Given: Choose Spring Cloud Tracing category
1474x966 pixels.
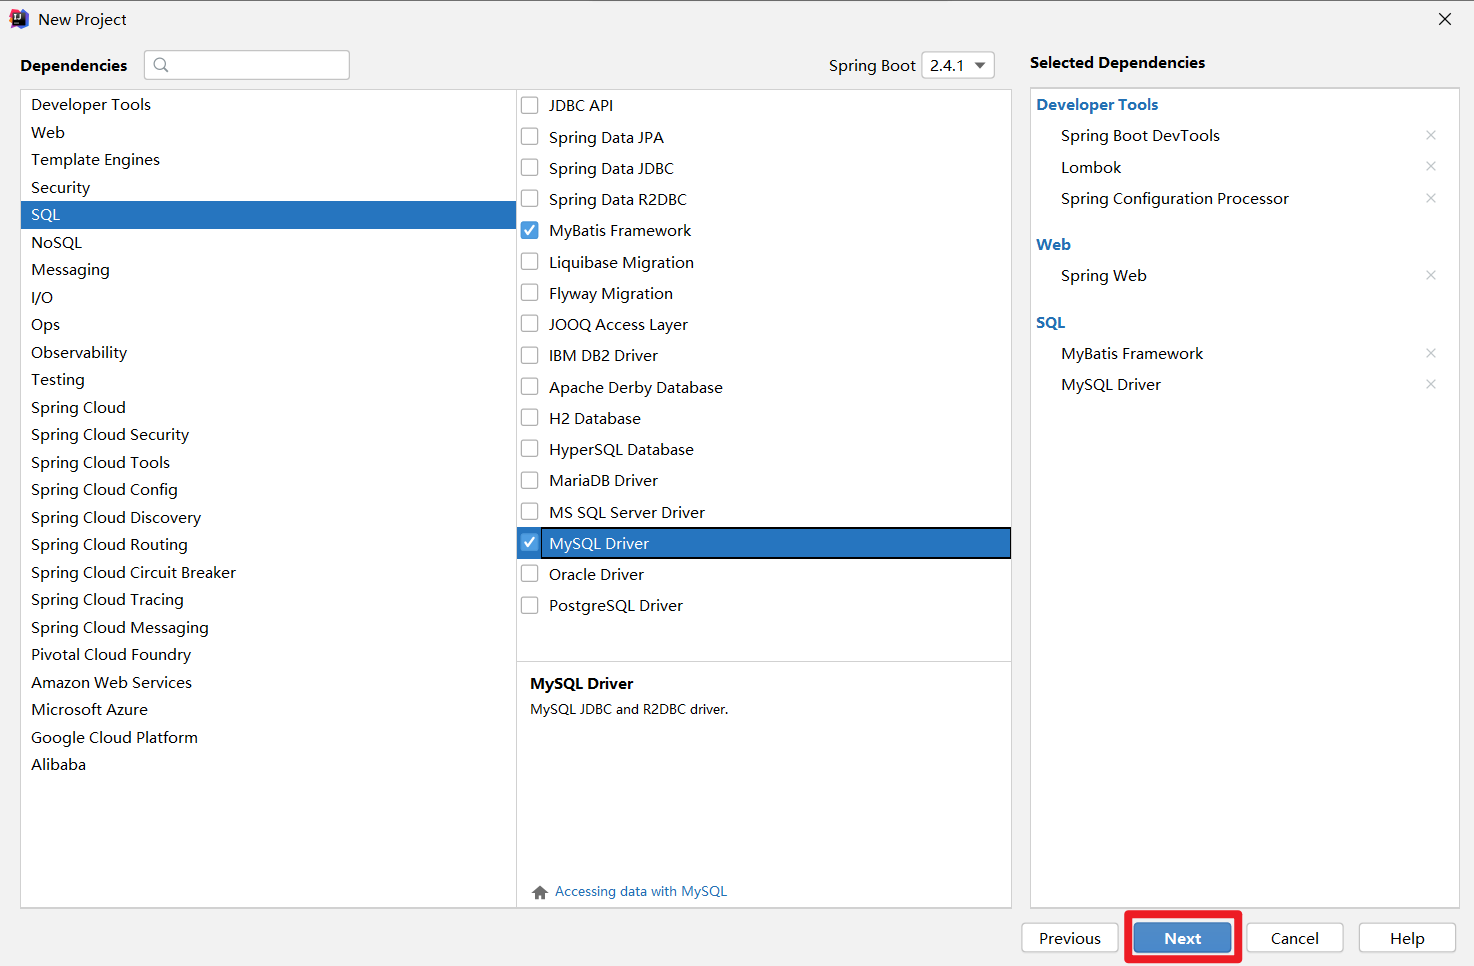Looking at the screenshot, I should click(x=268, y=599).
